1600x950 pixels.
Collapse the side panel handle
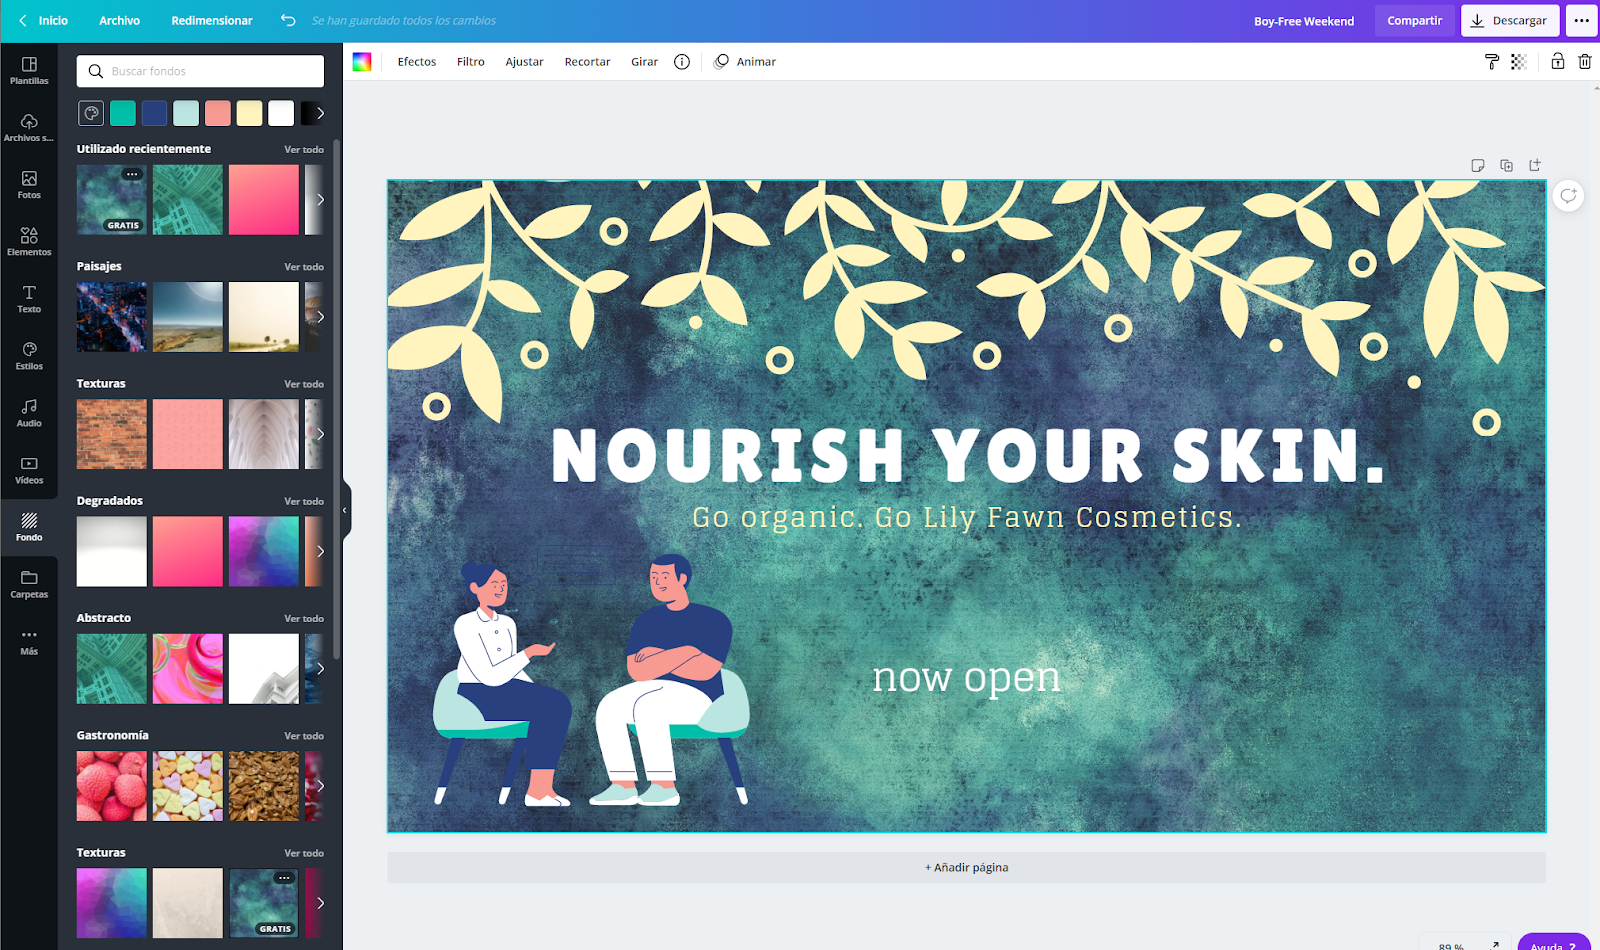point(345,510)
